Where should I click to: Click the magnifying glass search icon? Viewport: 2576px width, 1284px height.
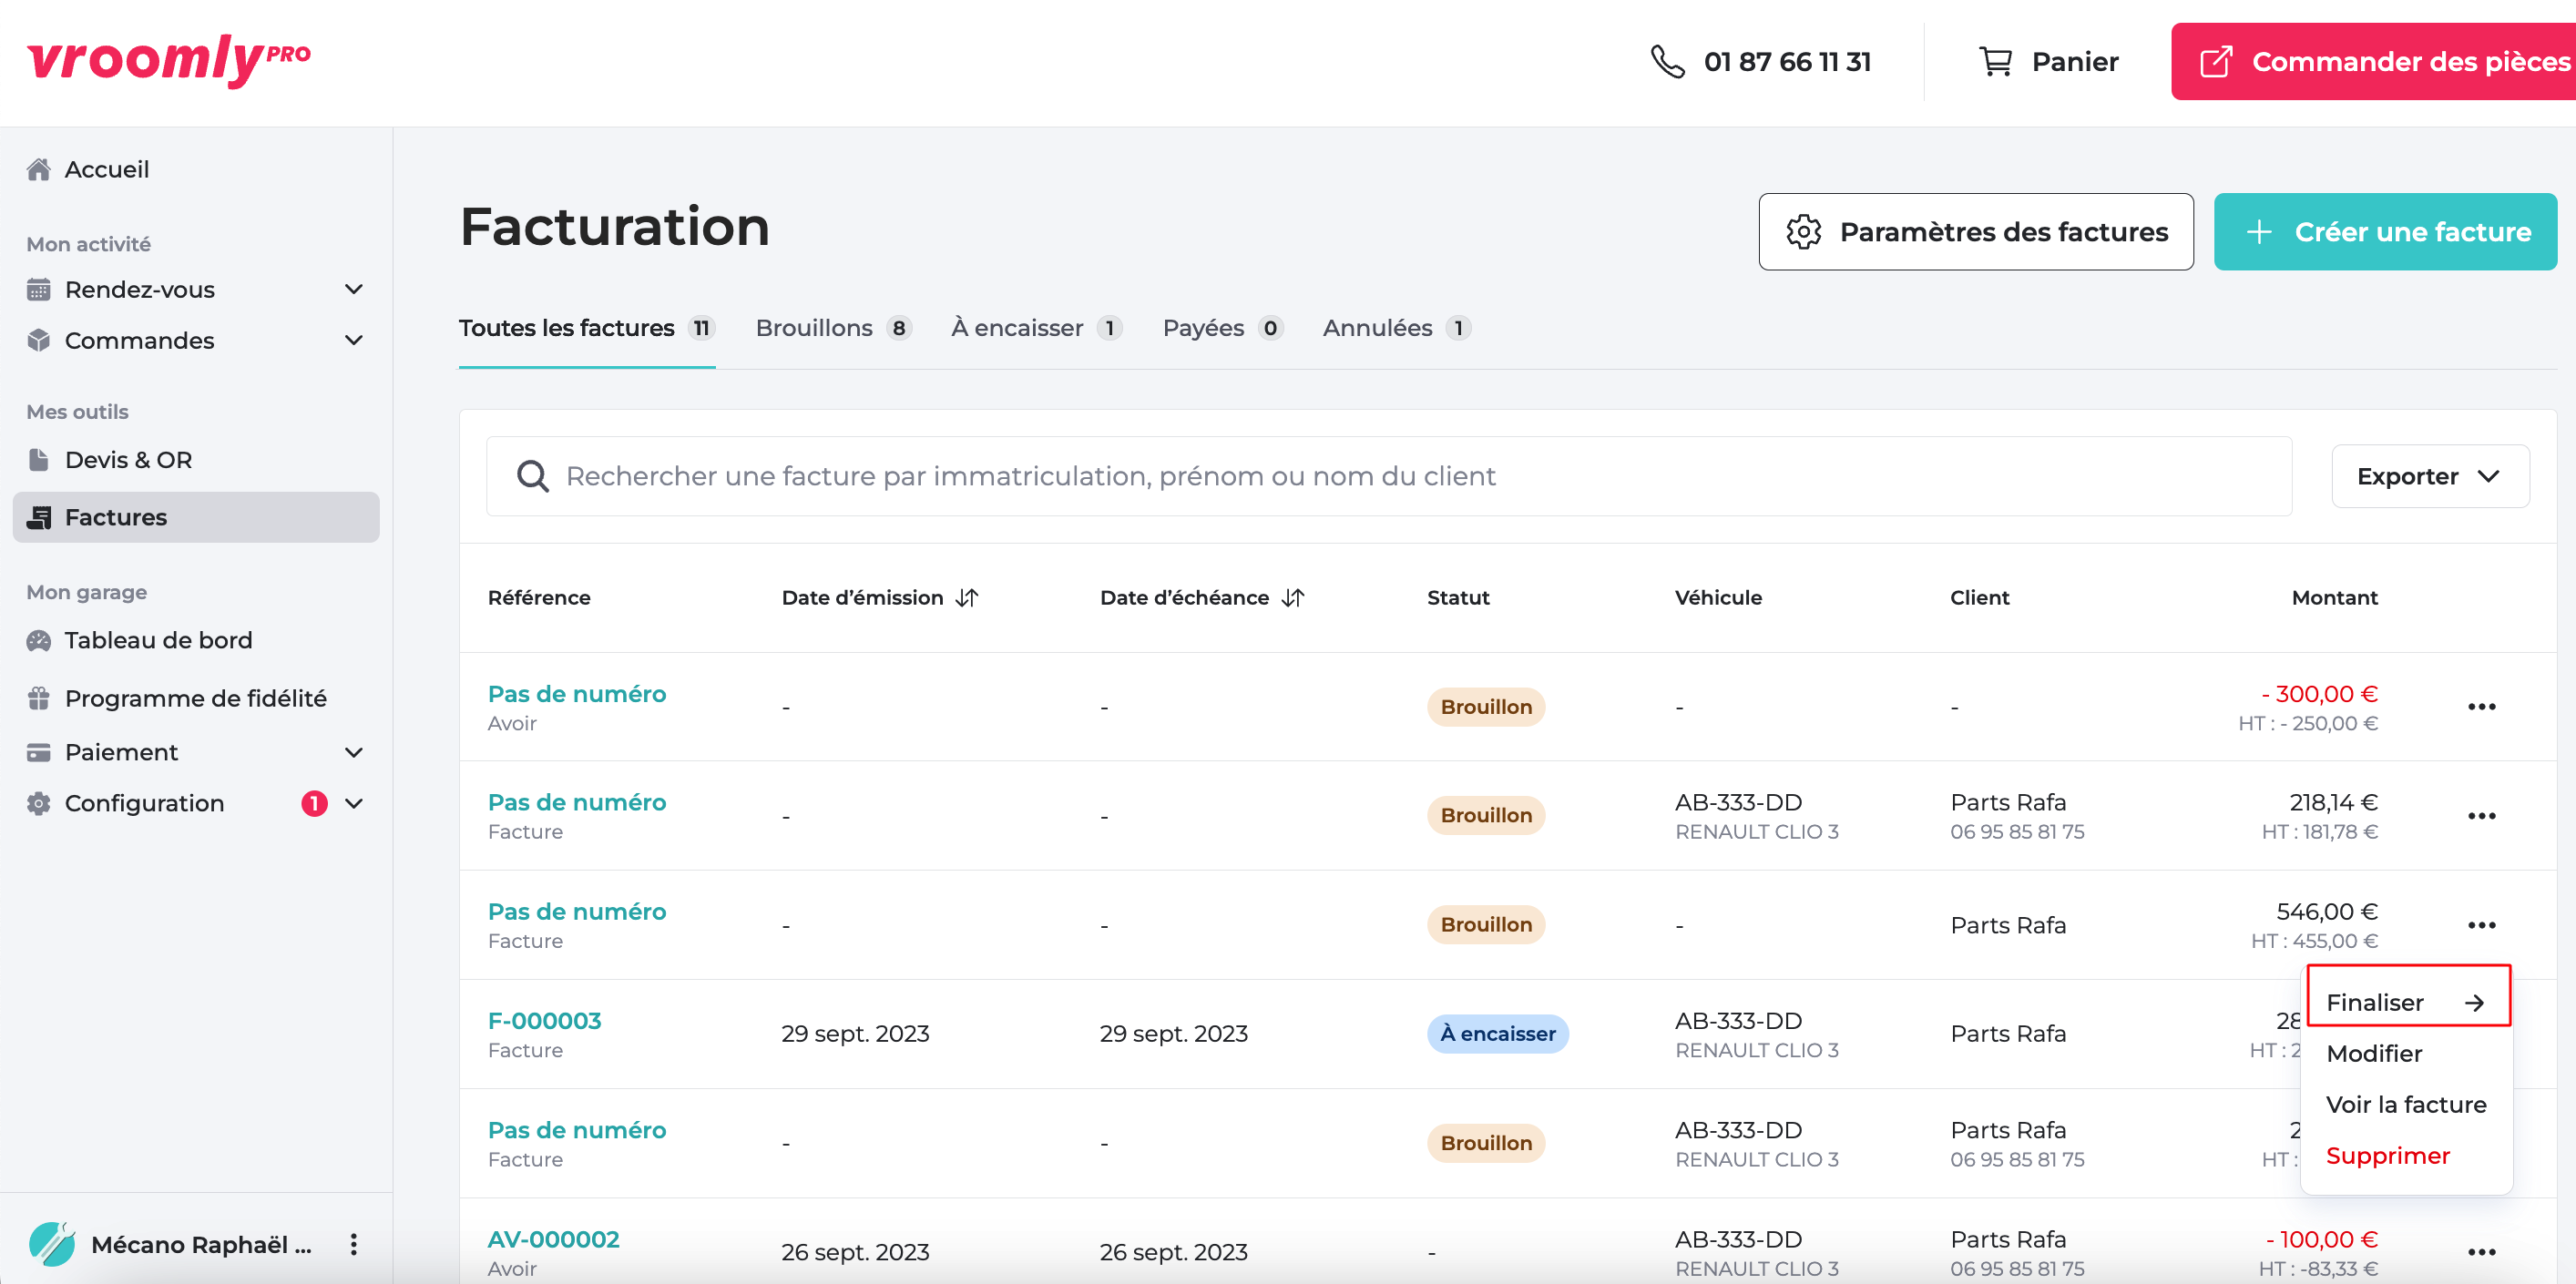532,476
